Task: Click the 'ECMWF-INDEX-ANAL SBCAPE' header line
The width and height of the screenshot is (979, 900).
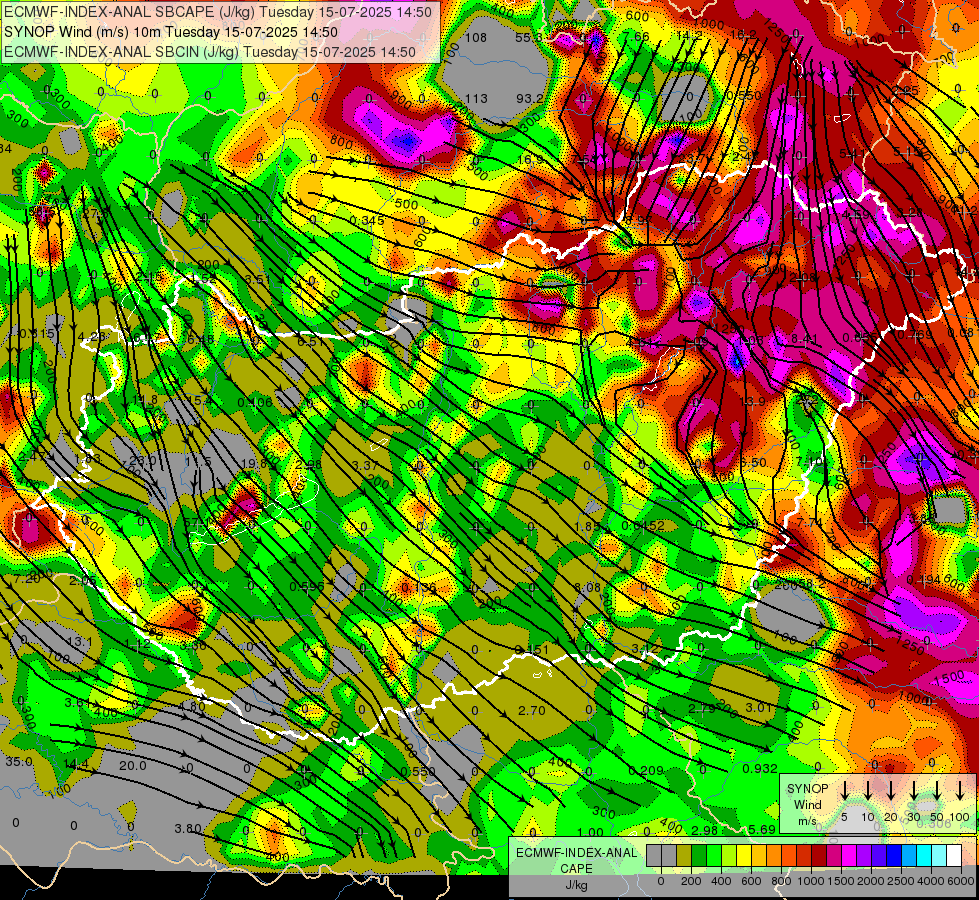Action: tap(217, 12)
